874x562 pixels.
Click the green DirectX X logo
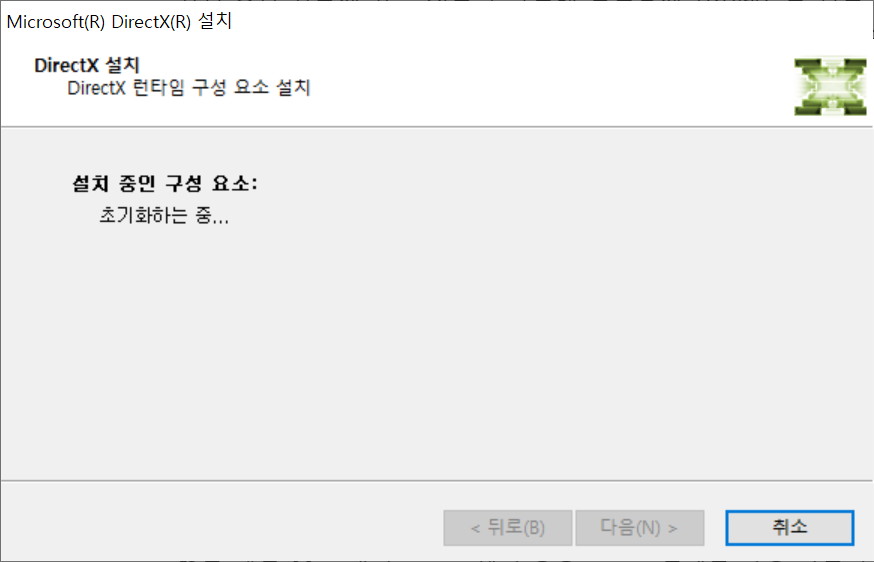[x=830, y=86]
